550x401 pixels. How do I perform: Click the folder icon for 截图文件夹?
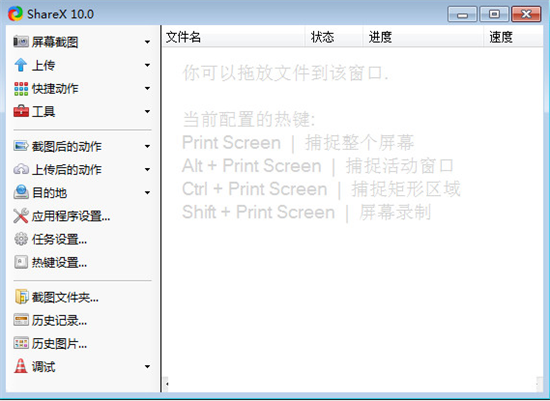click(x=21, y=297)
